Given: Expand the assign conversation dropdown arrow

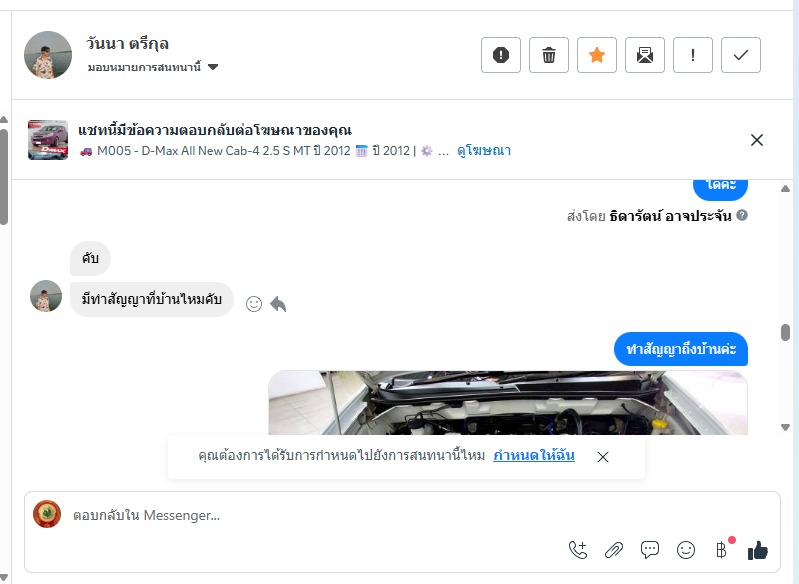Looking at the screenshot, I should [213, 67].
